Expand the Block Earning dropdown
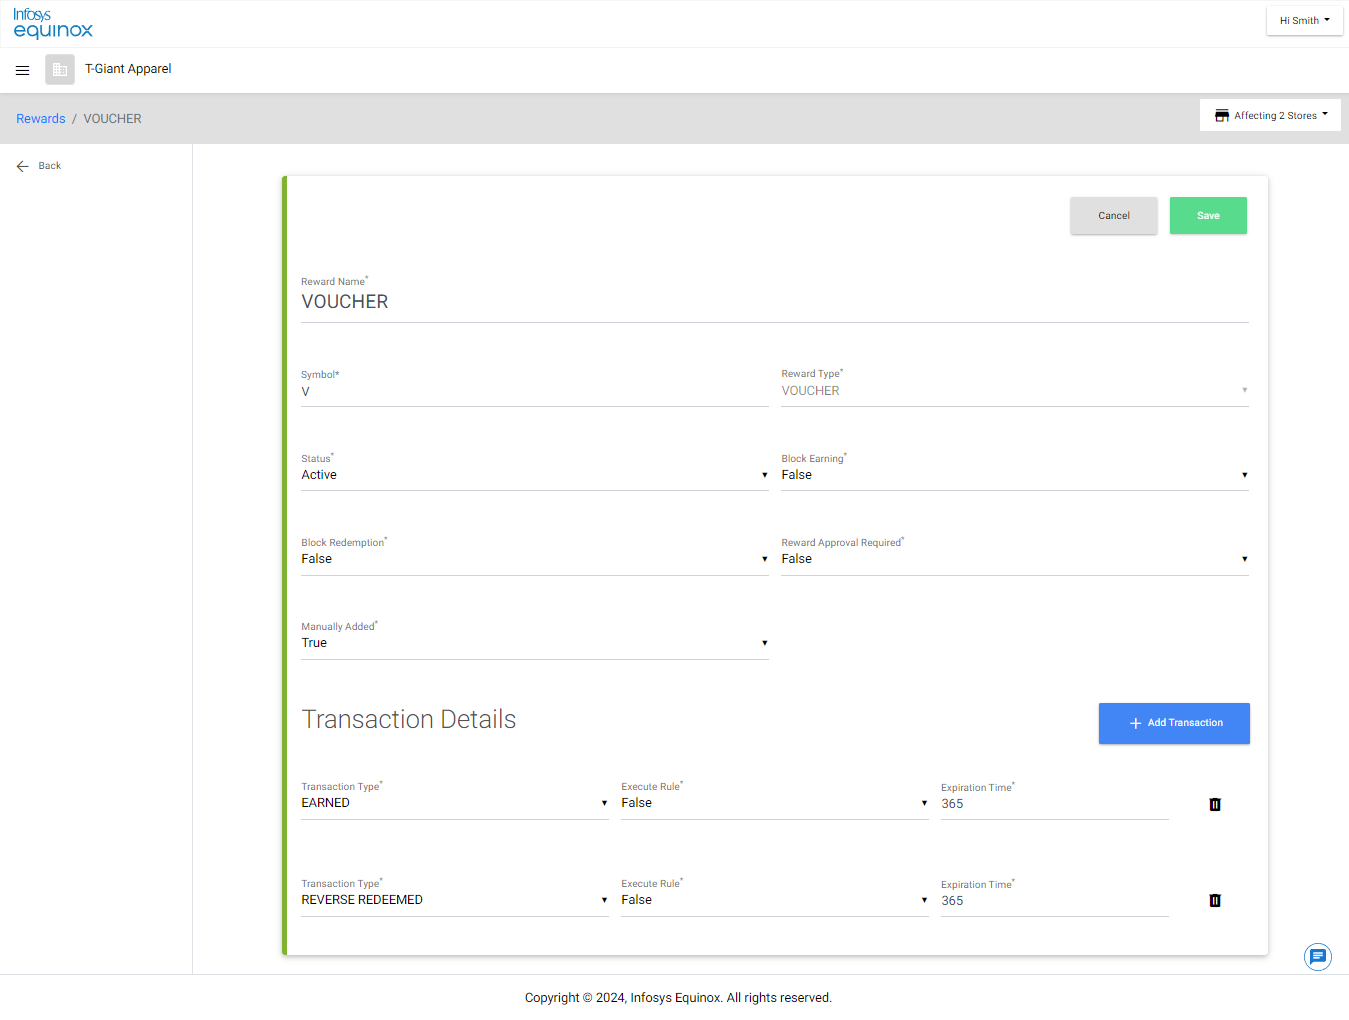This screenshot has height=1020, width=1349. [x=1014, y=475]
